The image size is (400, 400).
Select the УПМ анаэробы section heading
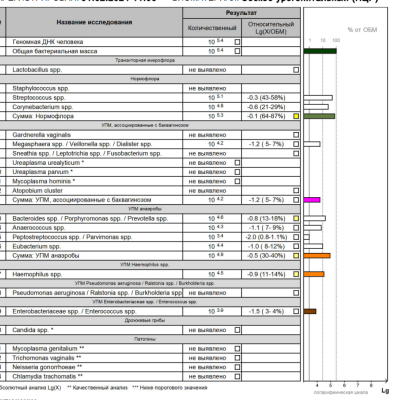point(145,209)
